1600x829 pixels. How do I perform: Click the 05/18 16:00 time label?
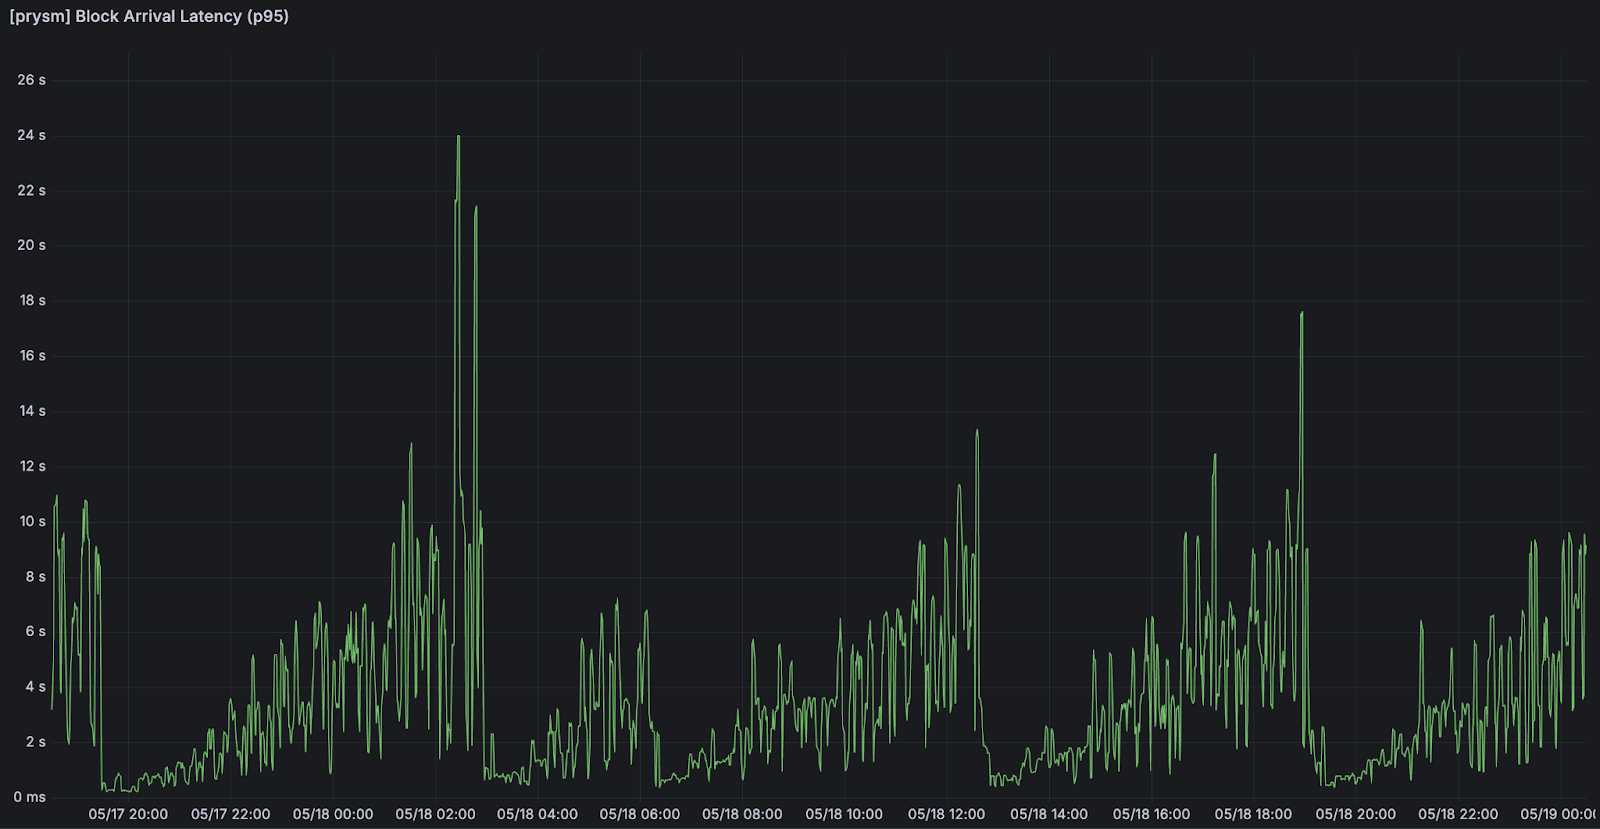(1151, 814)
